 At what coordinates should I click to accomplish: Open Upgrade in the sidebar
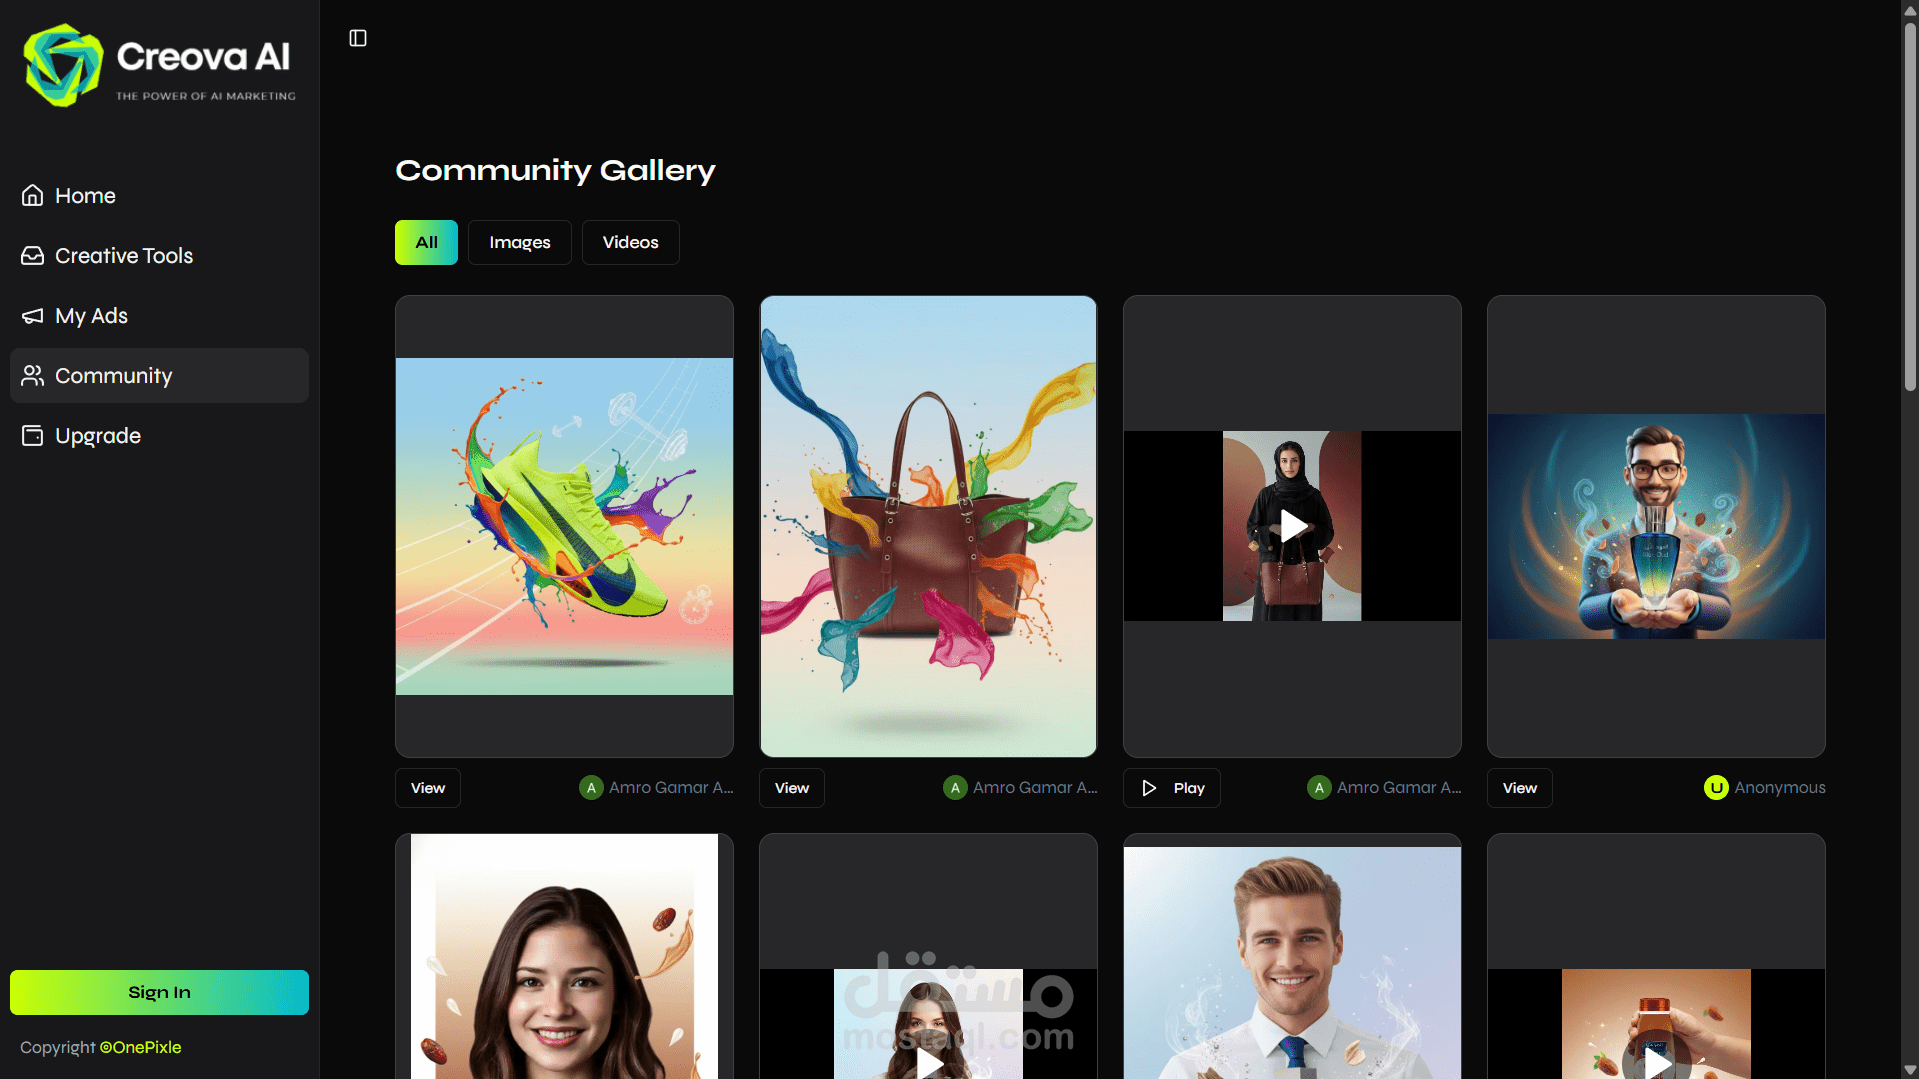click(159, 435)
